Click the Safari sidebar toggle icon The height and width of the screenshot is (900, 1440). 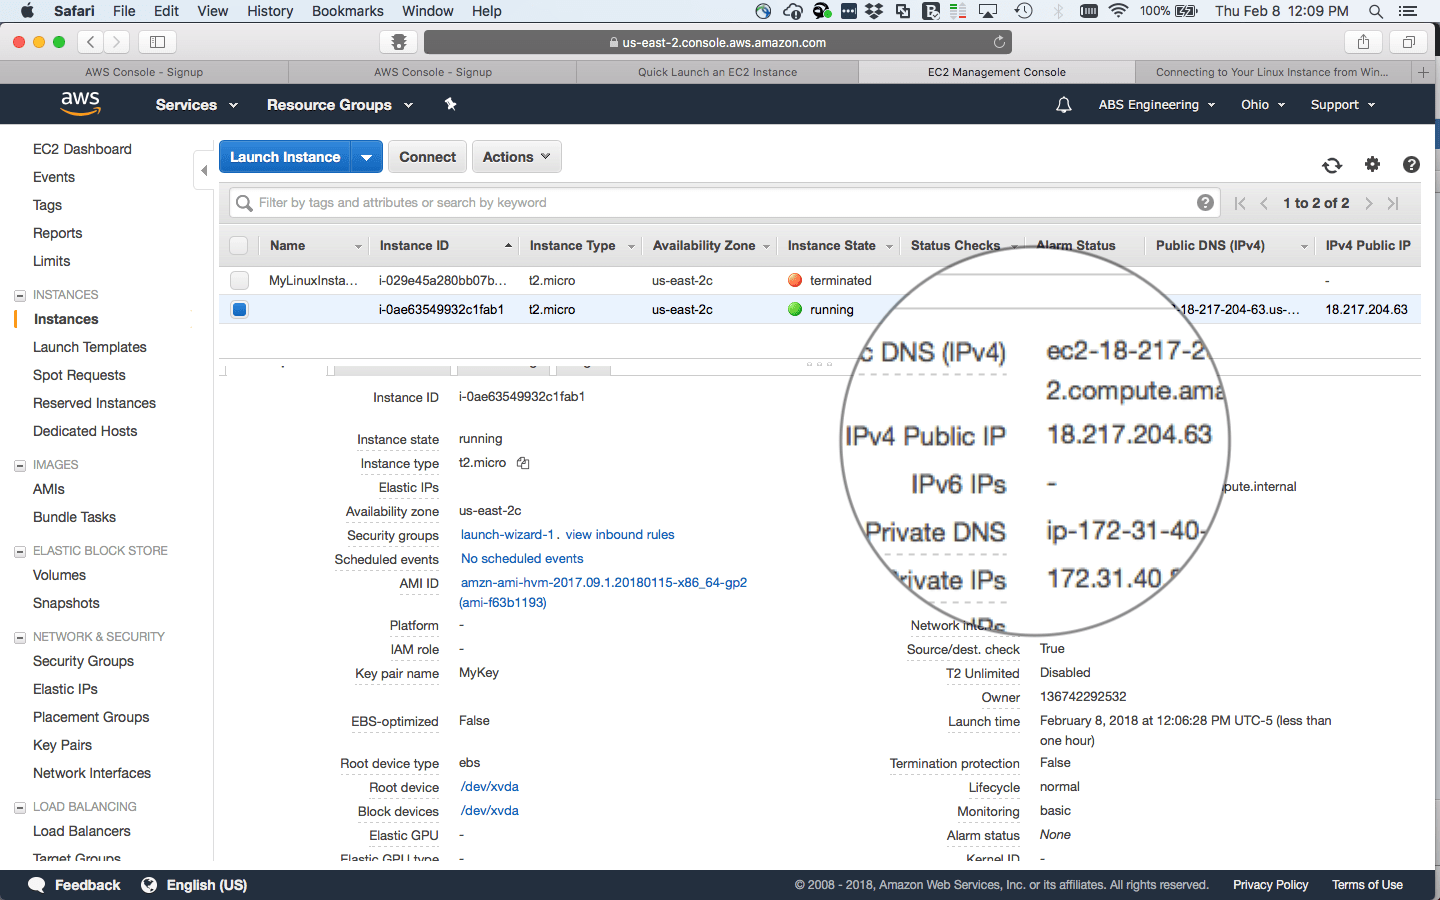click(157, 42)
